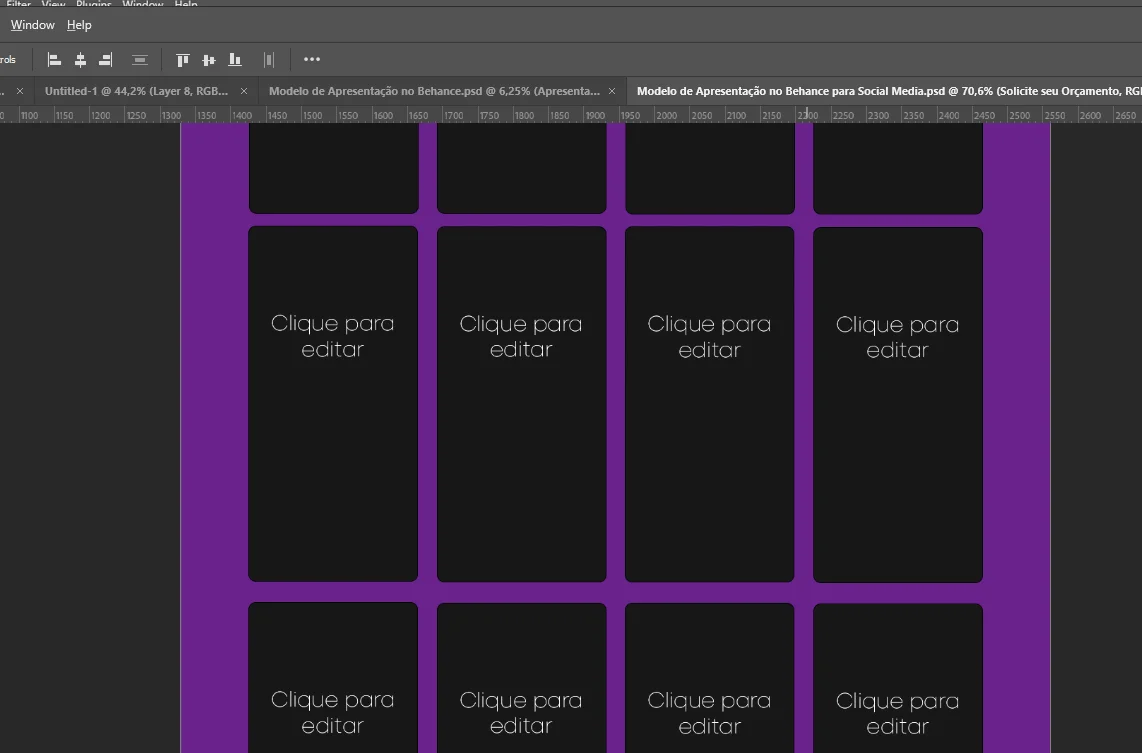The image size is (1142, 753).
Task: Click fourth-column 'Clique para editar' in full-height row
Action: tap(897, 337)
